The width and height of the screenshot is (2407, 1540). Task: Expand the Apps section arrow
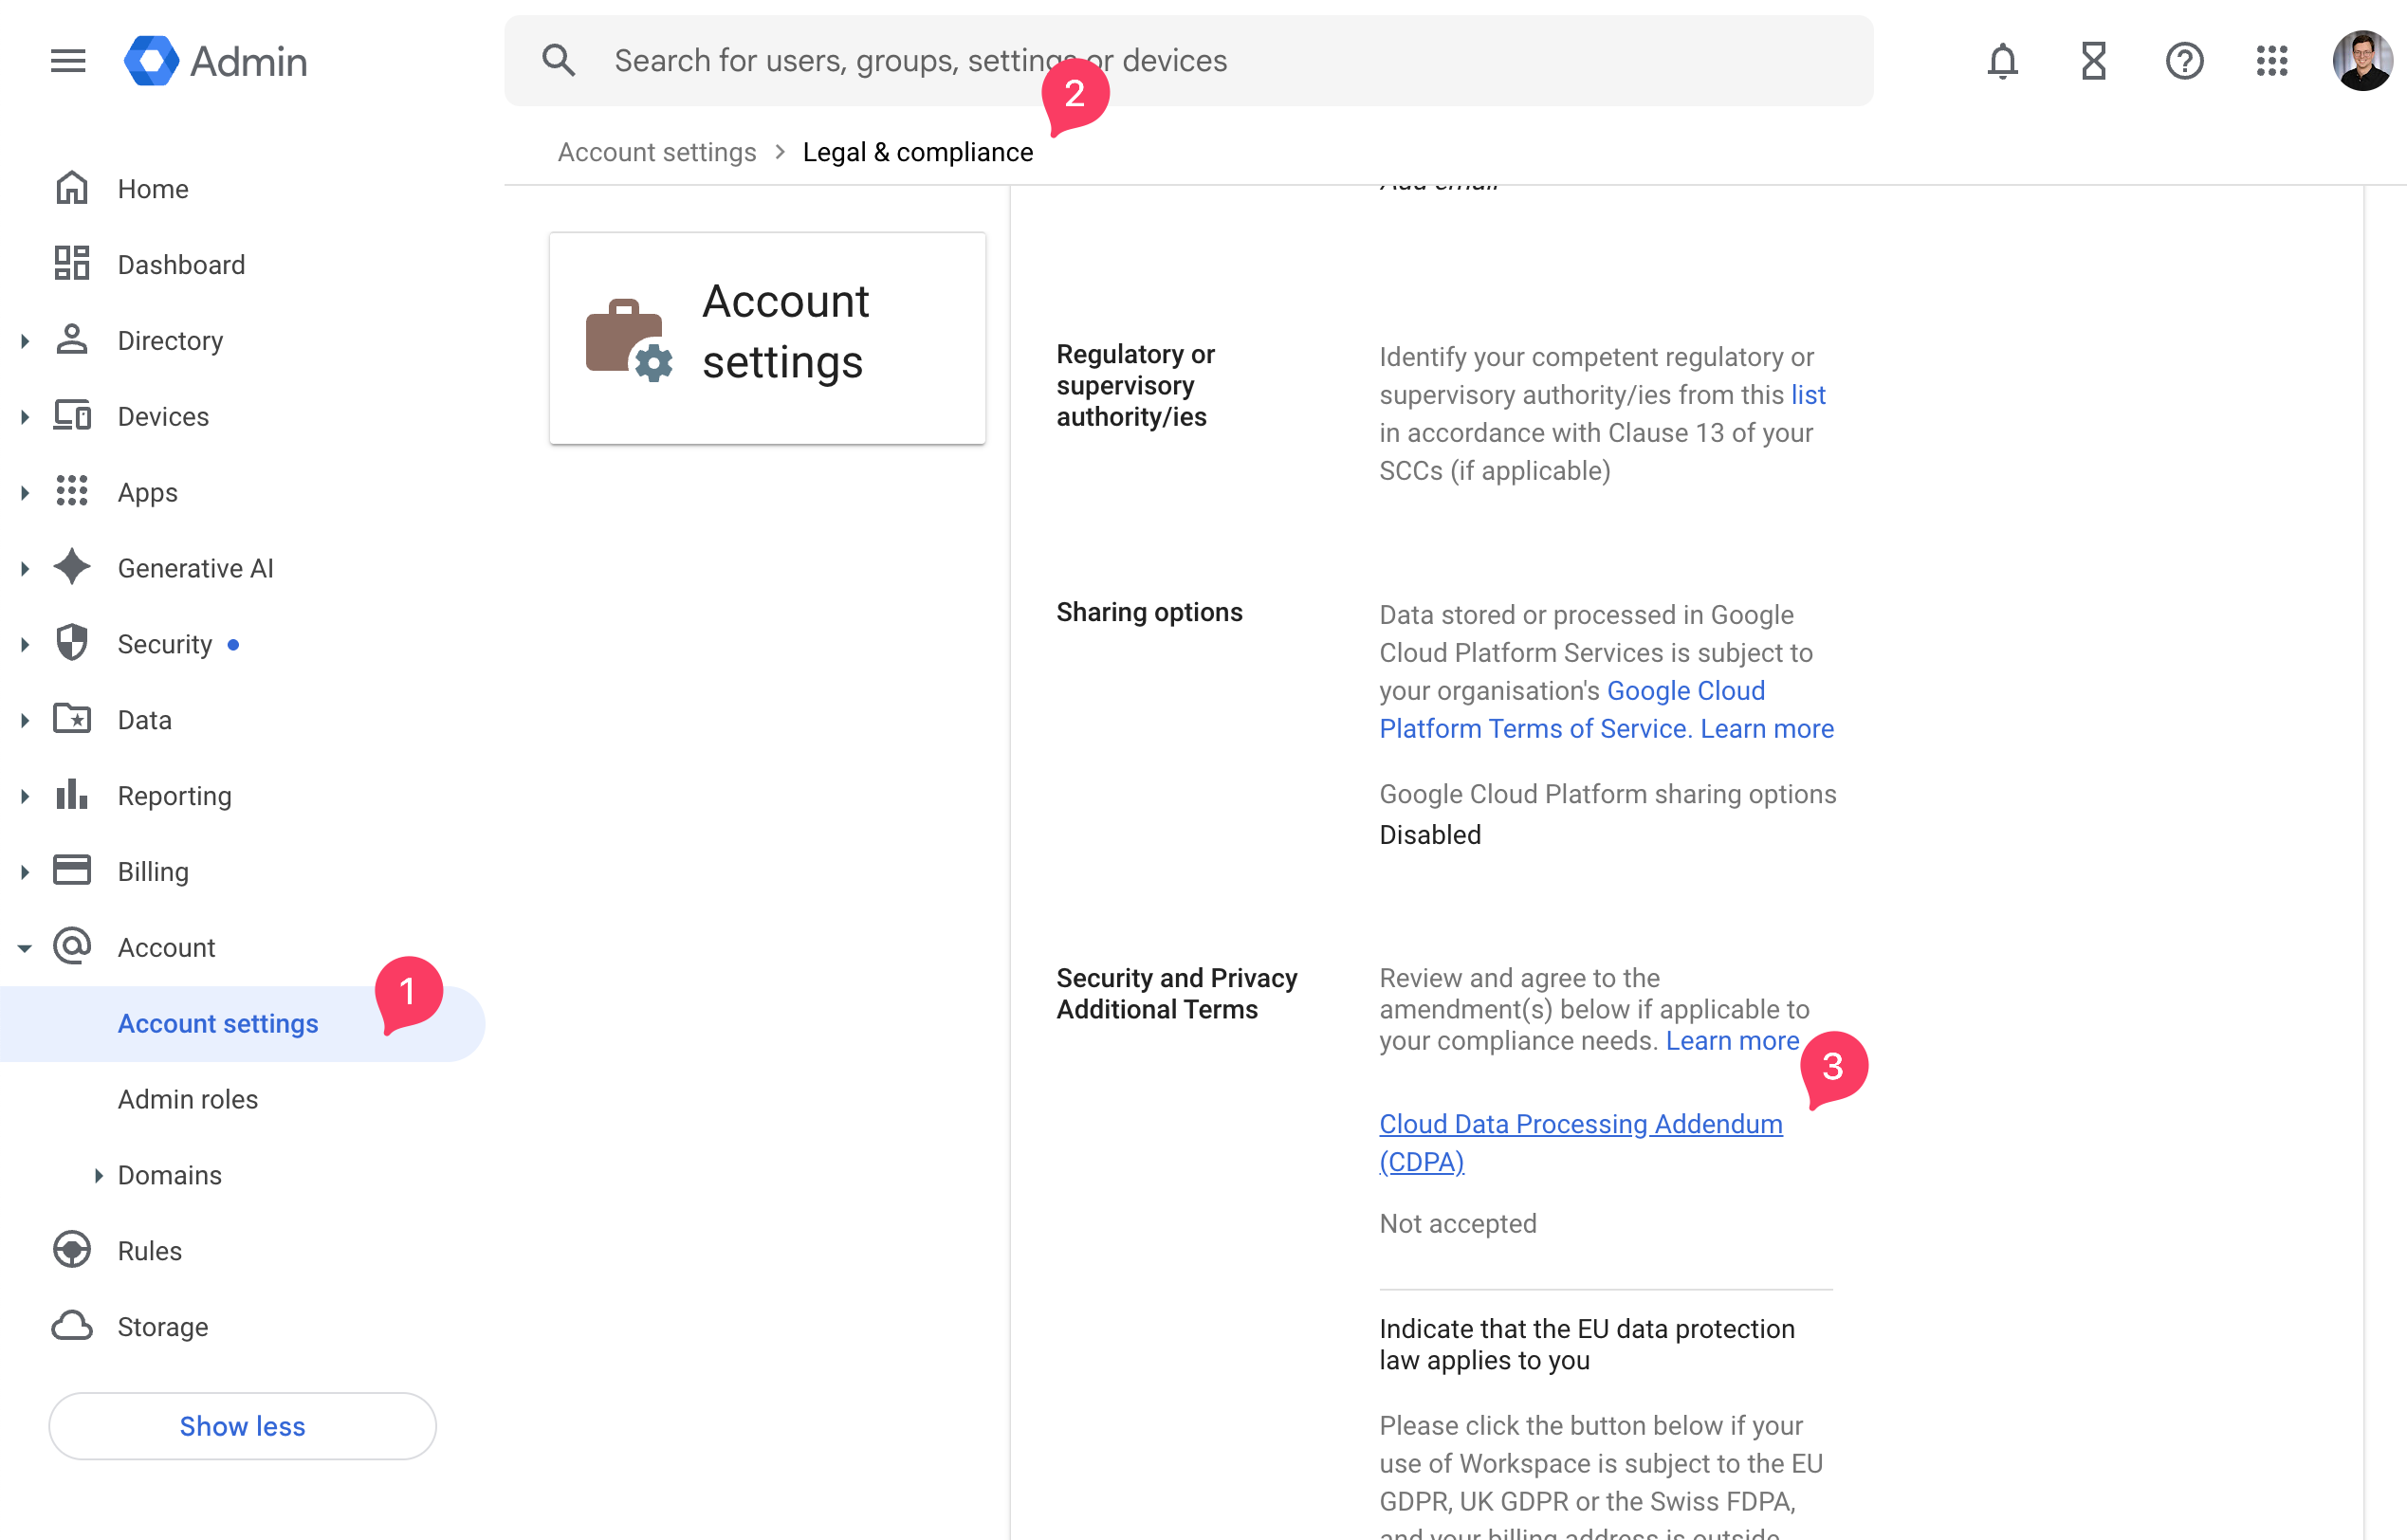(25, 493)
